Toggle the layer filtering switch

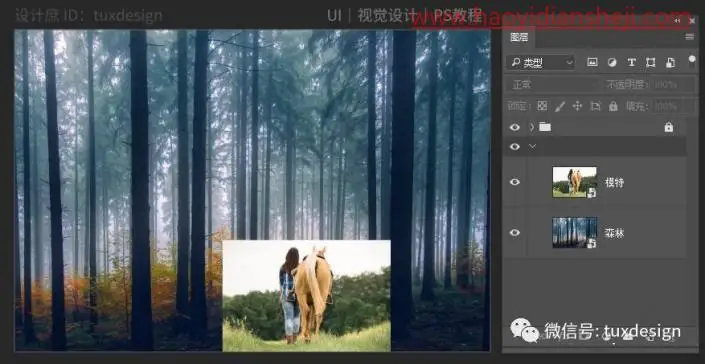pos(692,62)
